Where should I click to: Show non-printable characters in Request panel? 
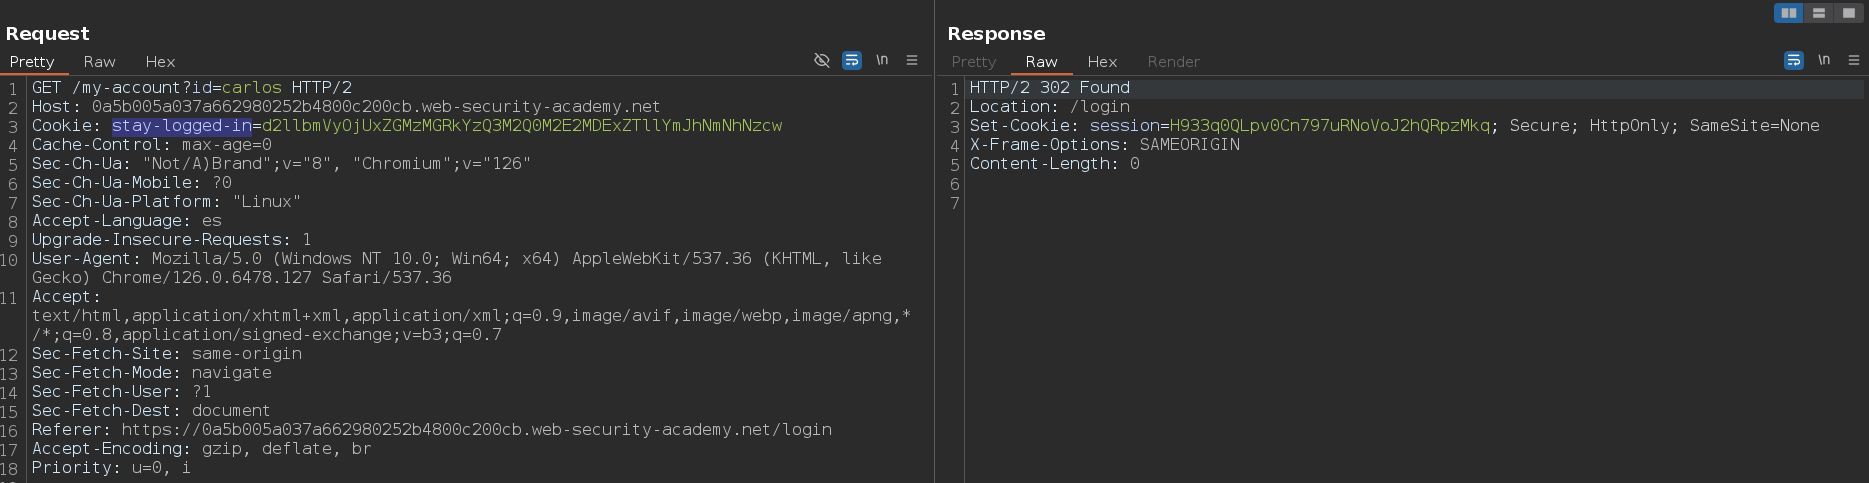point(882,60)
